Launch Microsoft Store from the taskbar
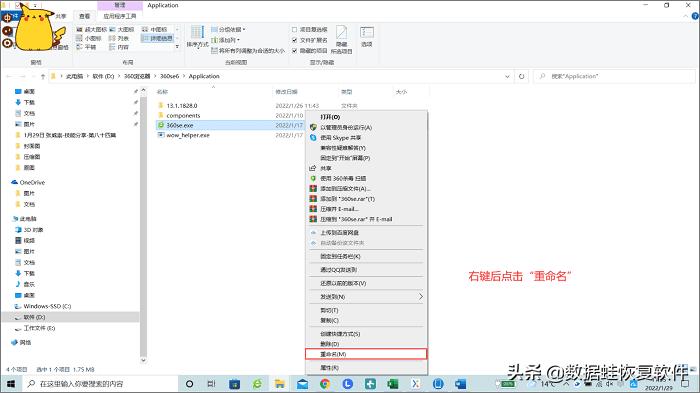700x393 pixels. tap(234, 384)
